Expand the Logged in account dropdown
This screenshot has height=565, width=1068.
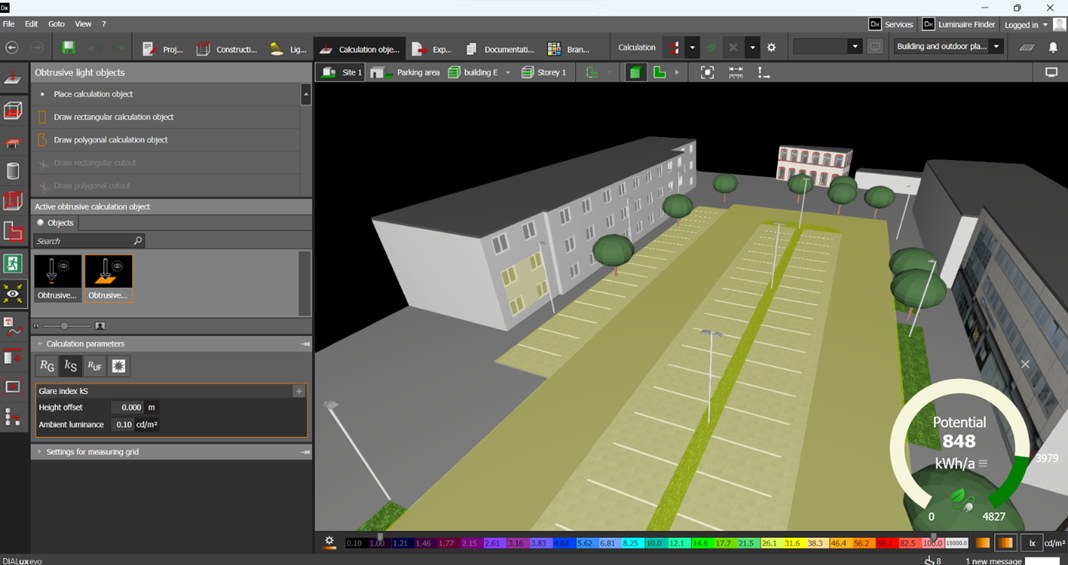pyautogui.click(x=1026, y=25)
